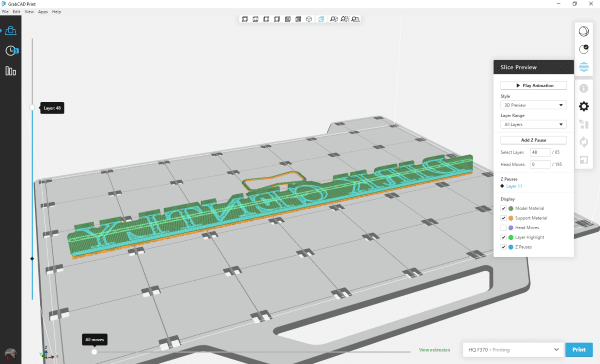Click the orient/rotate tool icon
This screenshot has height=364, width=600.
tap(584, 142)
